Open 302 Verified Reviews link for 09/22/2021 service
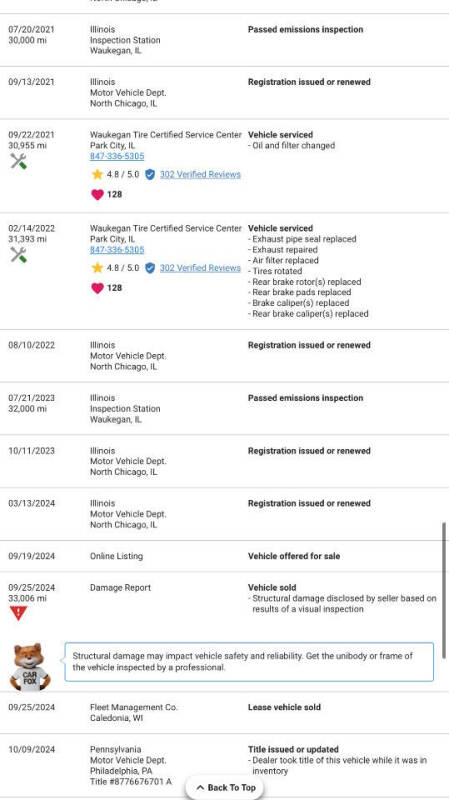Screen dimensions: 449x800 click(200, 174)
